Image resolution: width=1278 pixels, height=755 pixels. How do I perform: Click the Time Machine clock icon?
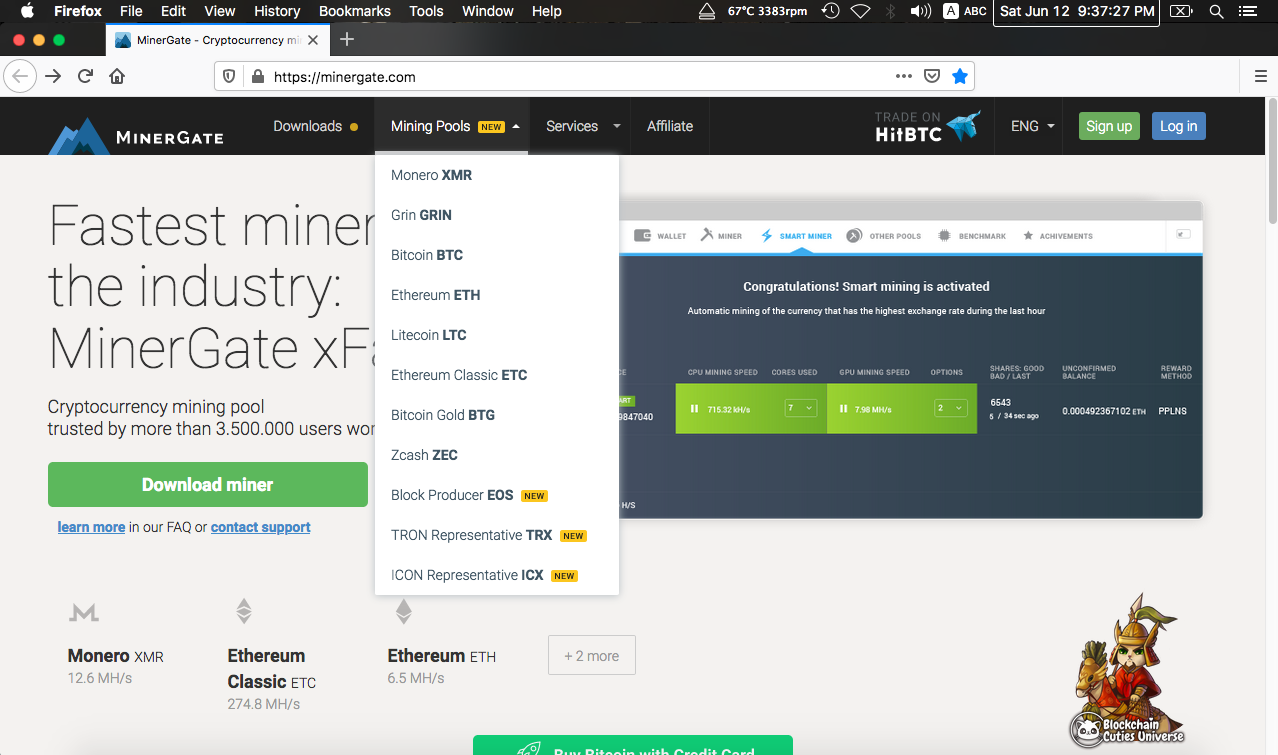coord(830,11)
